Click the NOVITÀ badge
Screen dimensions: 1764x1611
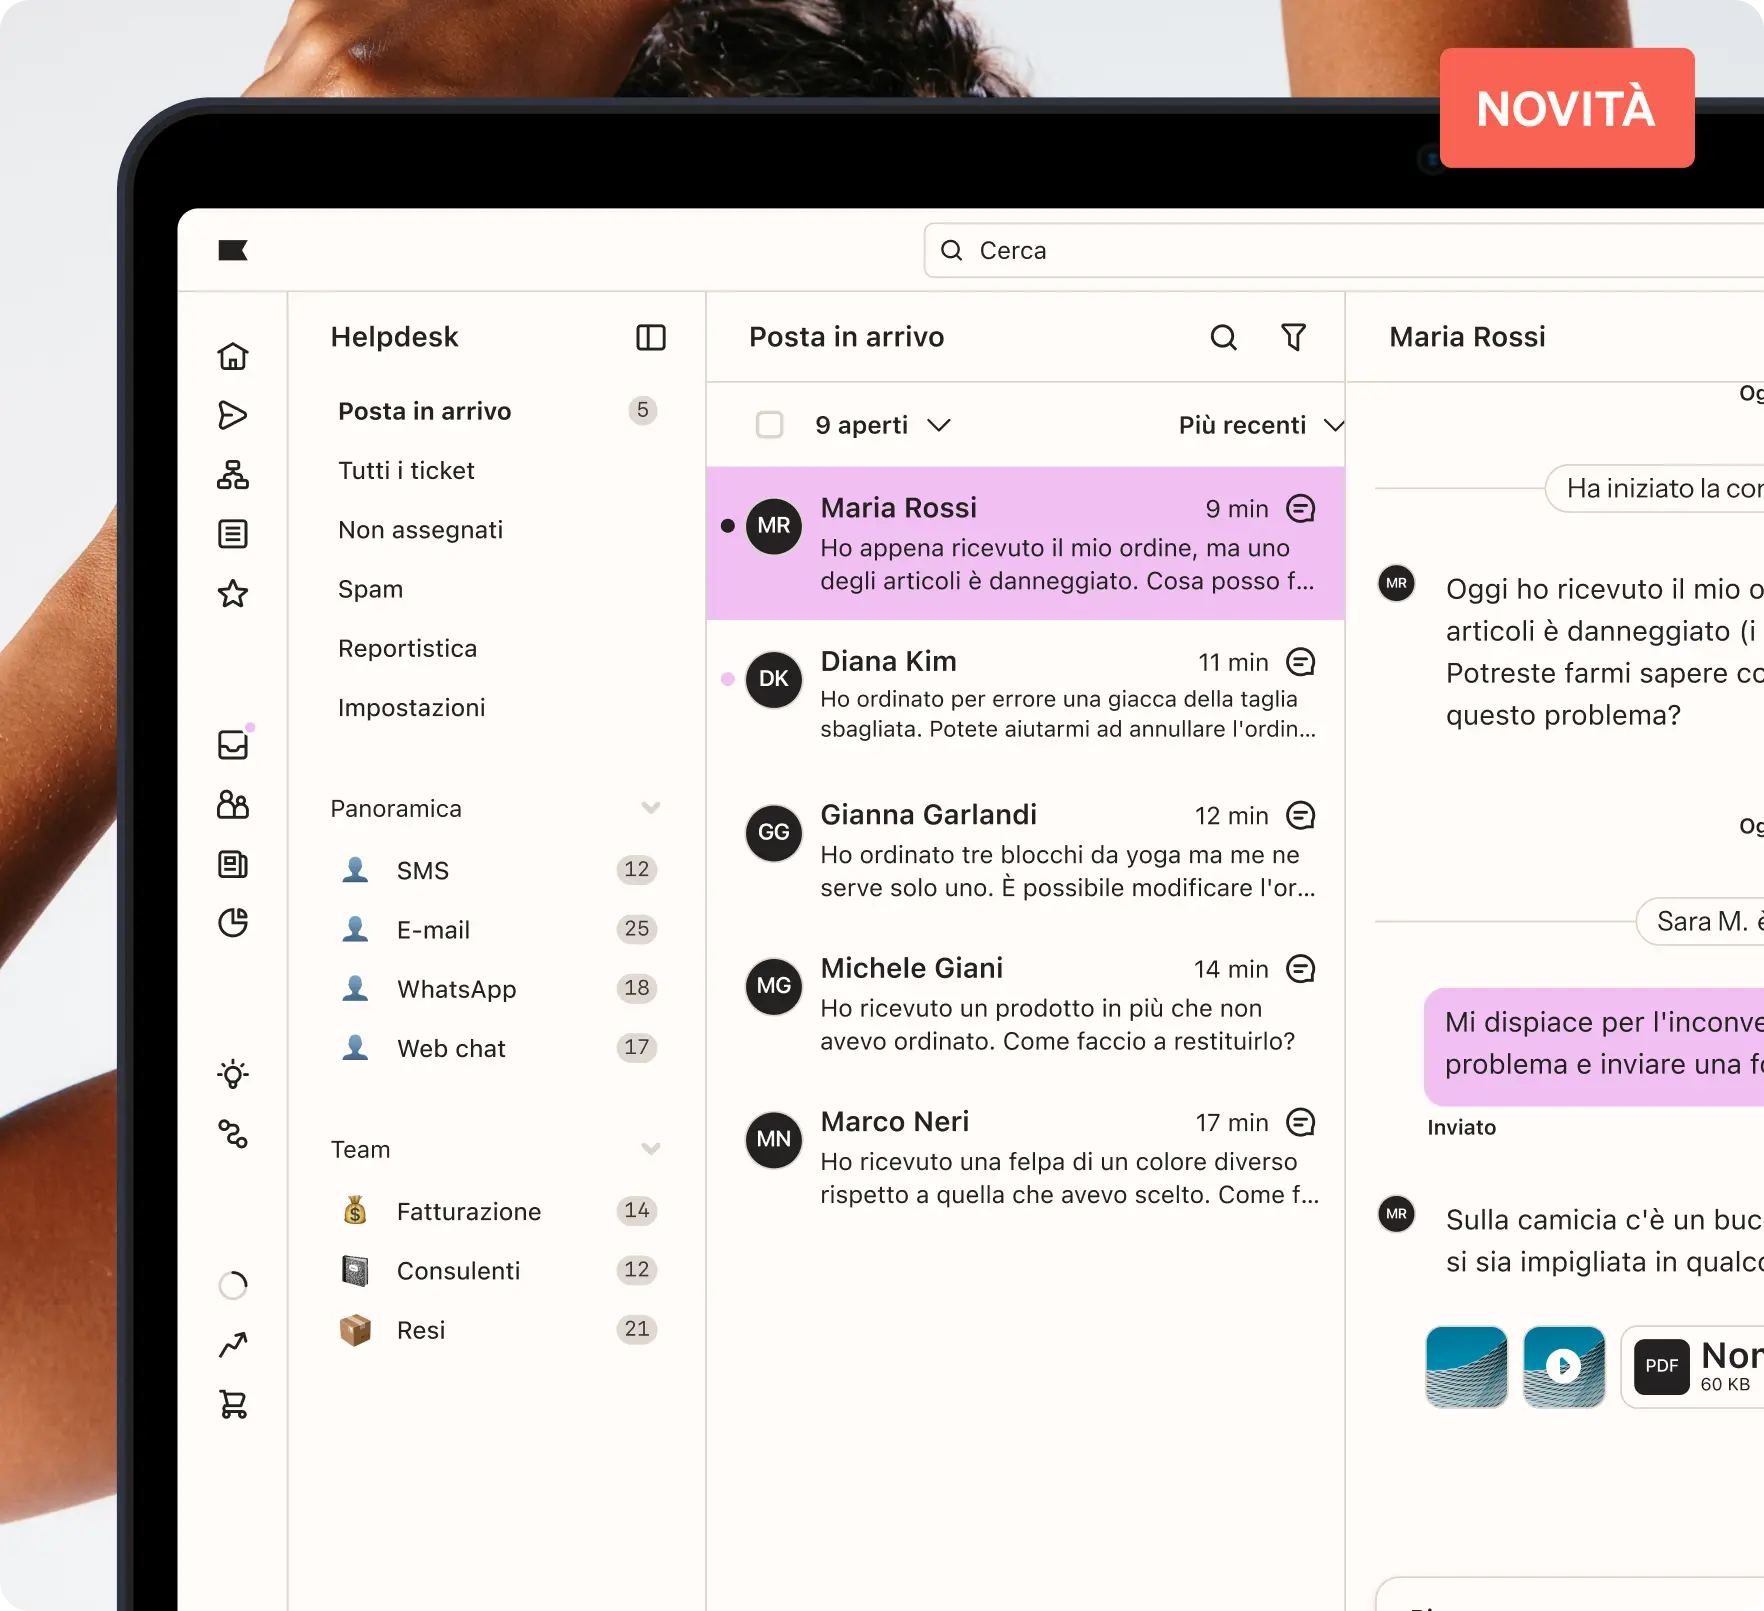1566,108
